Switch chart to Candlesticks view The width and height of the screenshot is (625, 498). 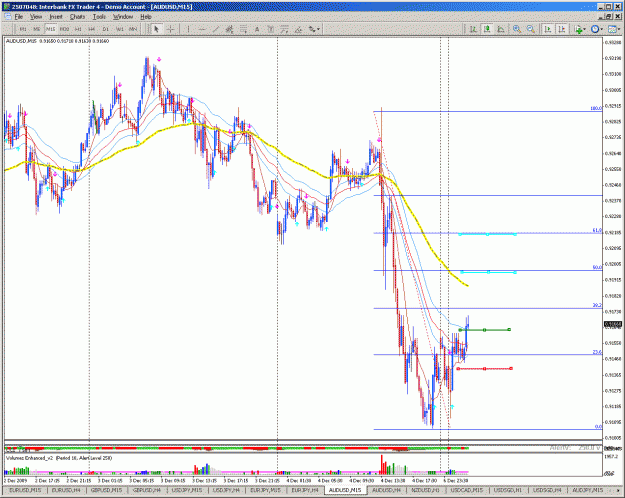click(x=487, y=29)
